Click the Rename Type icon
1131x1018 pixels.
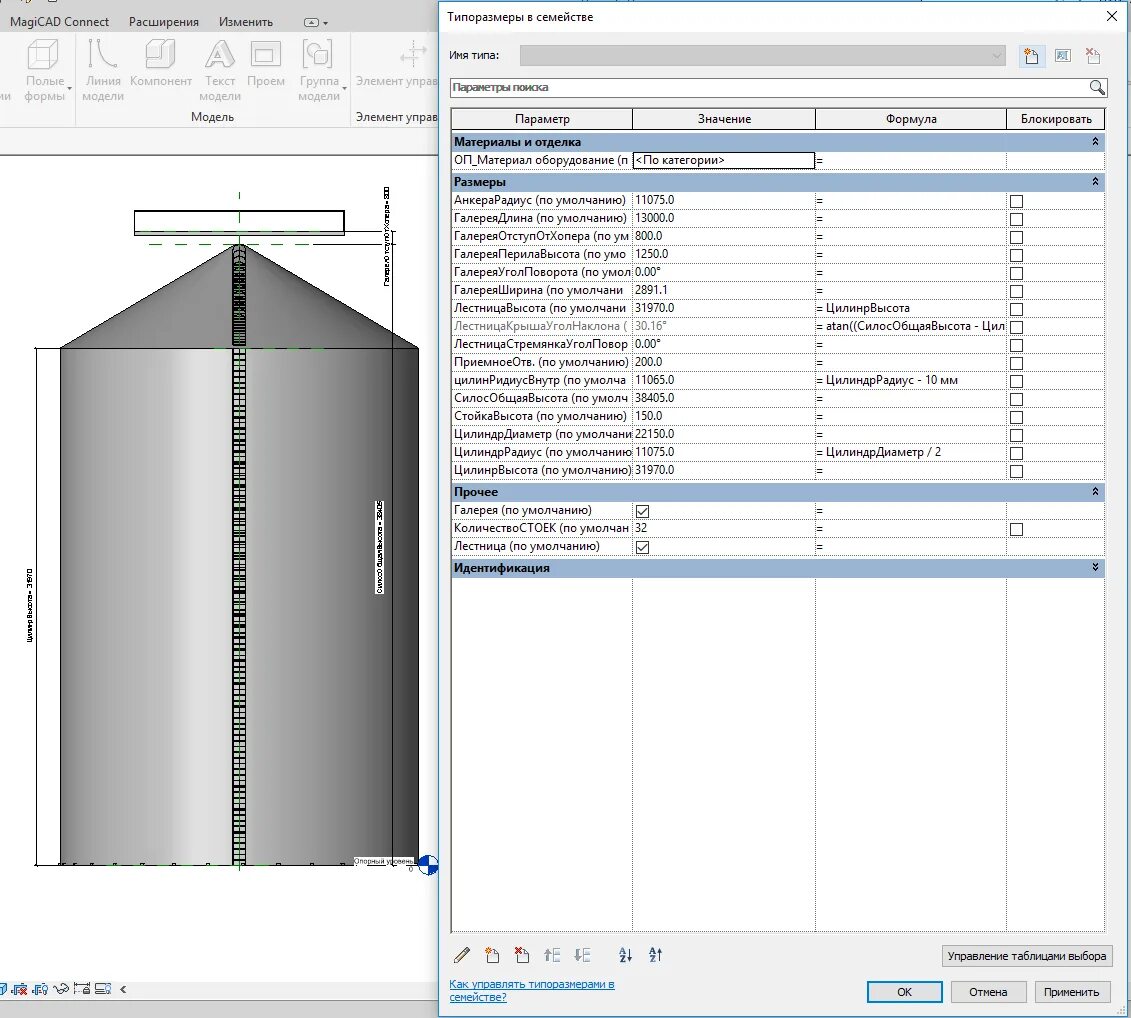[x=1062, y=56]
